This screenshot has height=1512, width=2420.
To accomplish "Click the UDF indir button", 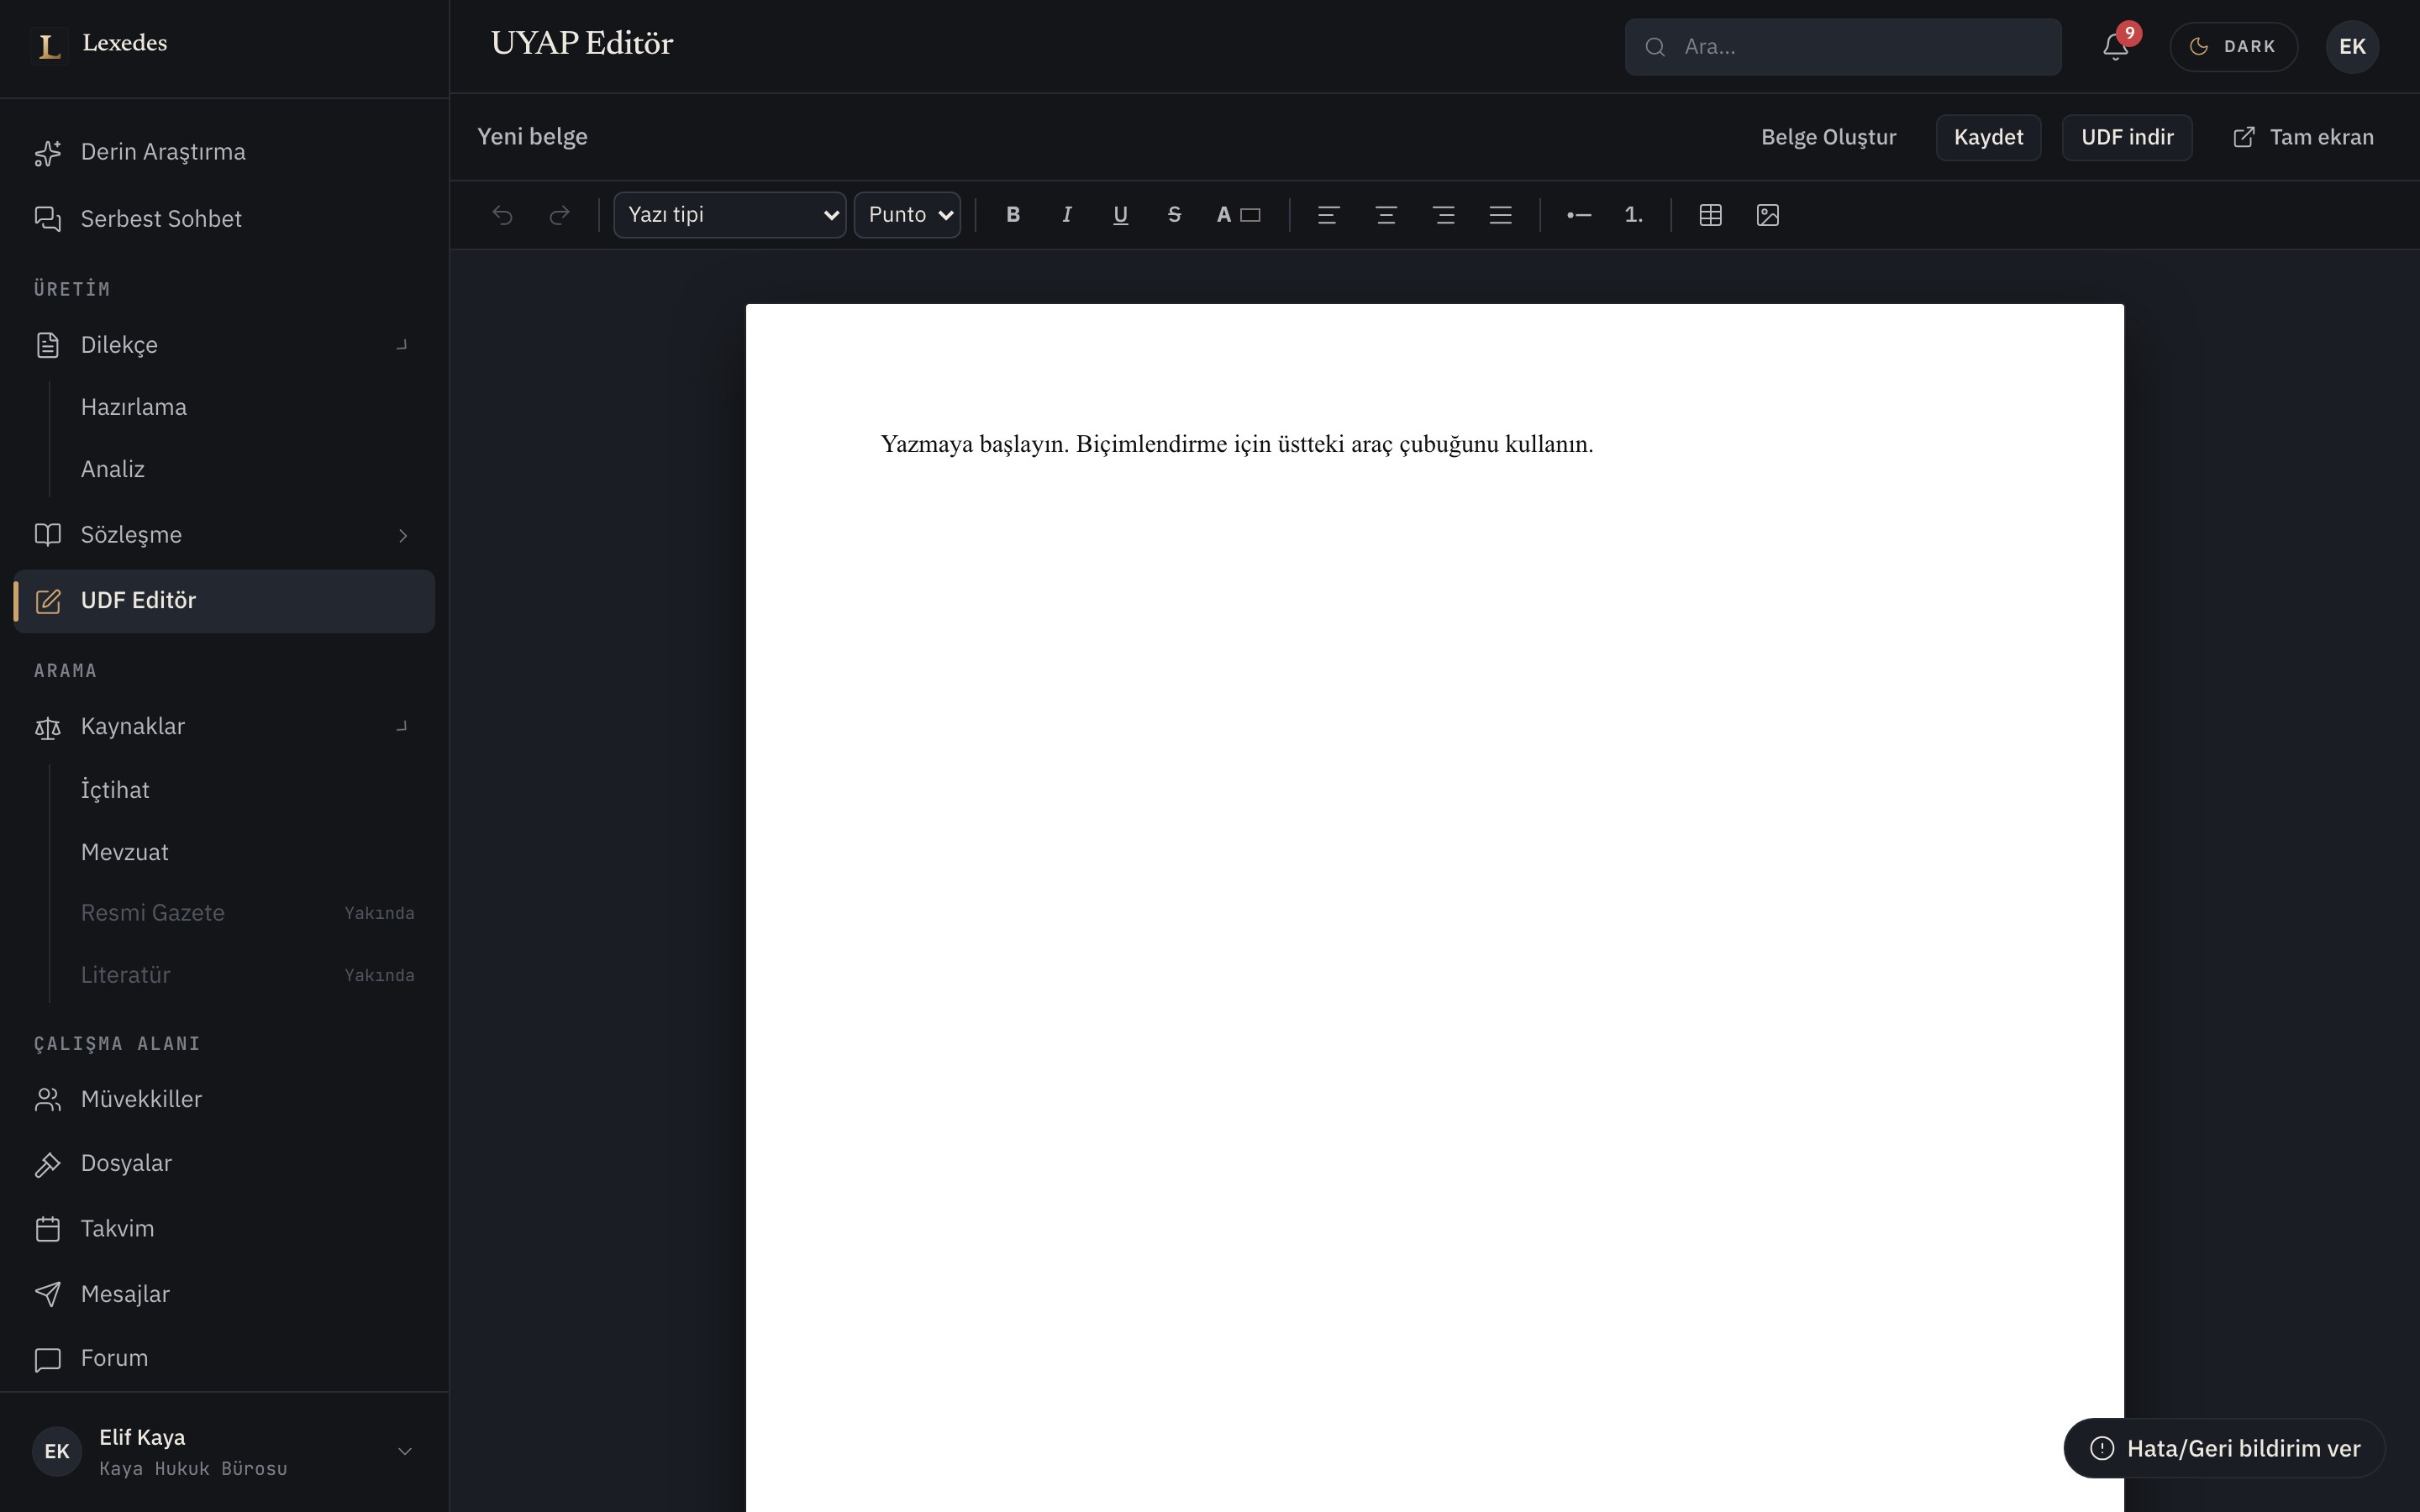I will click(2127, 137).
